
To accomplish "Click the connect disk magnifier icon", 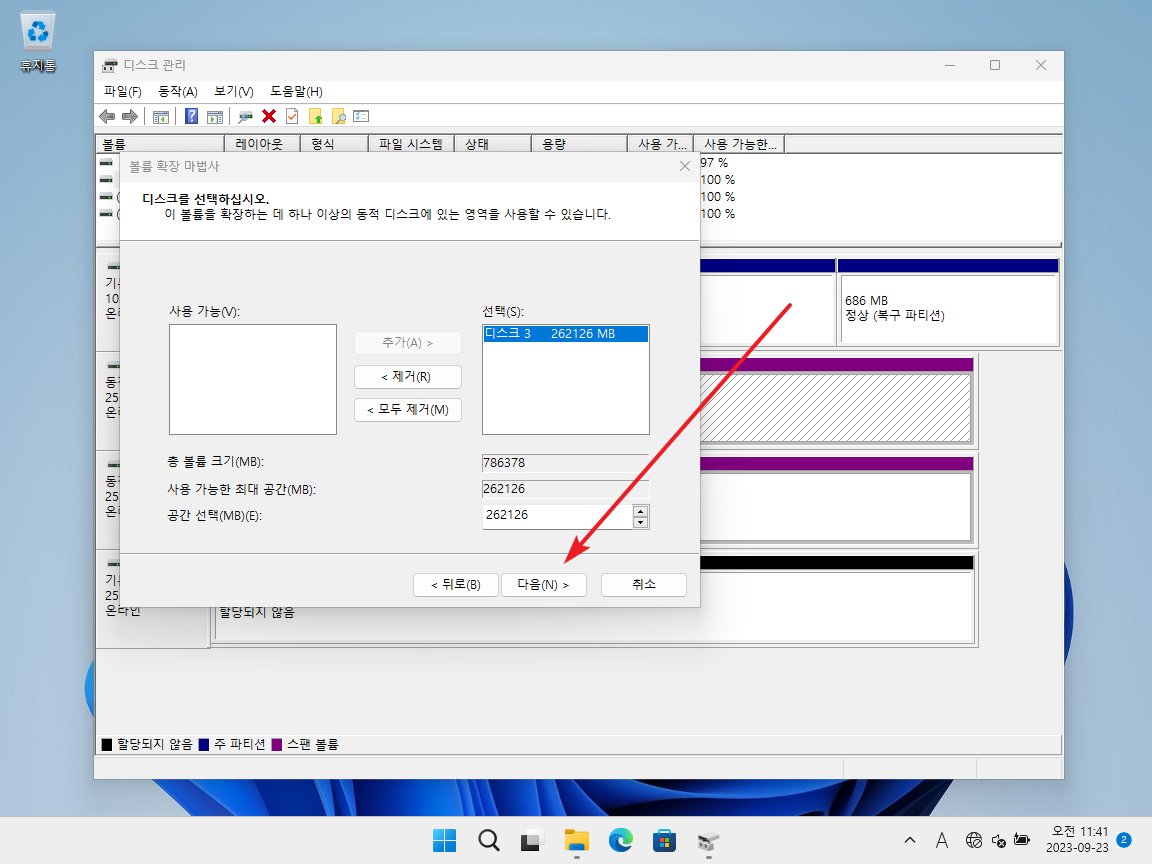I will (245, 116).
